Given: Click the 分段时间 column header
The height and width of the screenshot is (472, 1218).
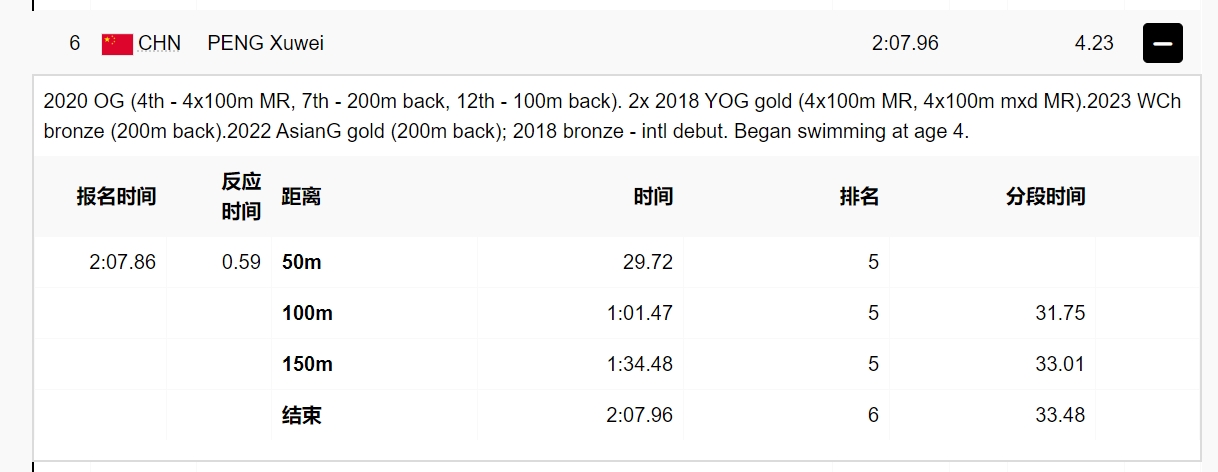Looking at the screenshot, I should (x=1045, y=196).
